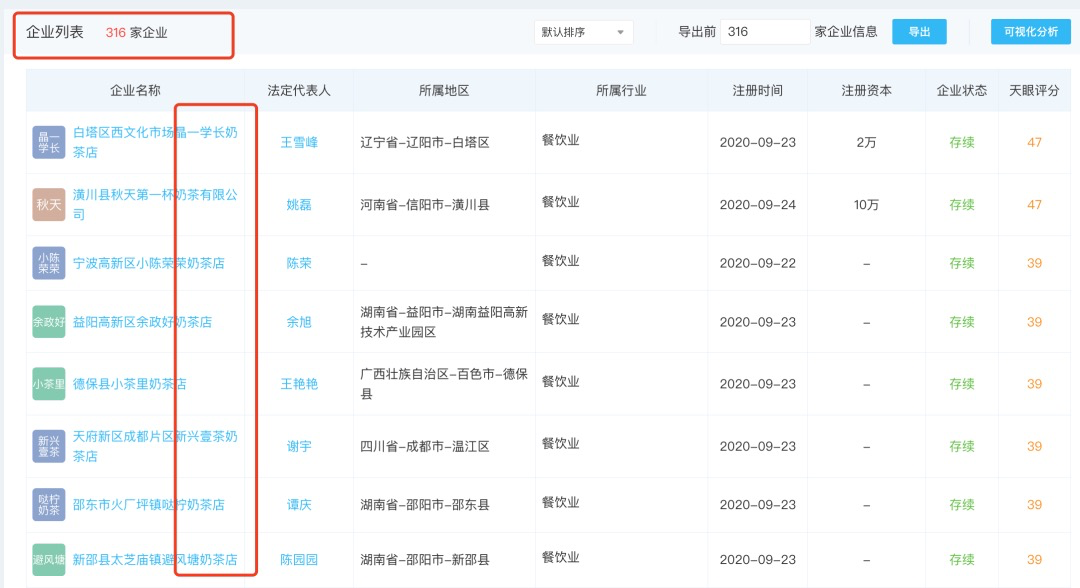This screenshot has height=588, width=1080.
Task: Click the 小陈荣荣 company logo icon
Action: point(49,263)
